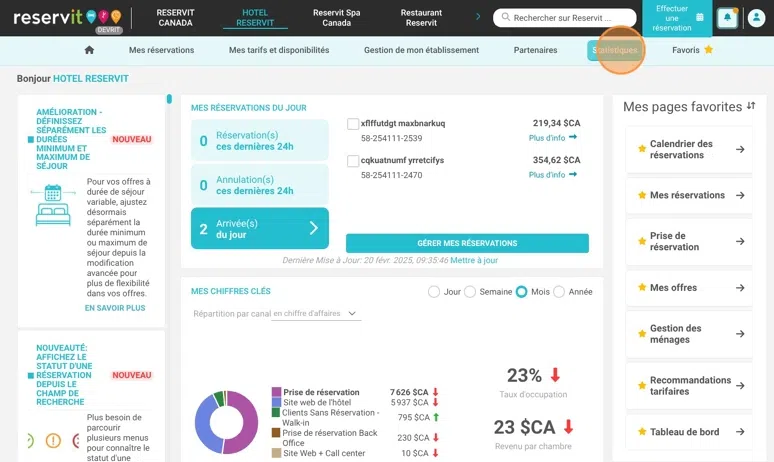
Task: Show more establishments with top bar chevron
Action: [x=478, y=17]
